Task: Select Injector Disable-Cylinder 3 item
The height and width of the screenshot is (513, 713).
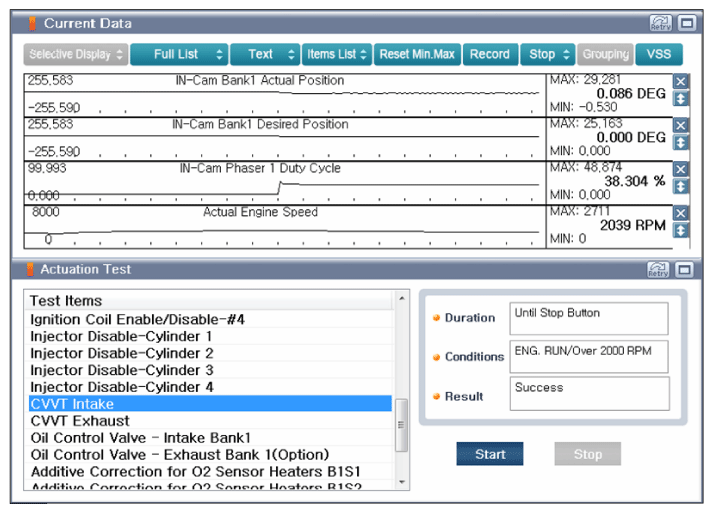Action: 121,370
